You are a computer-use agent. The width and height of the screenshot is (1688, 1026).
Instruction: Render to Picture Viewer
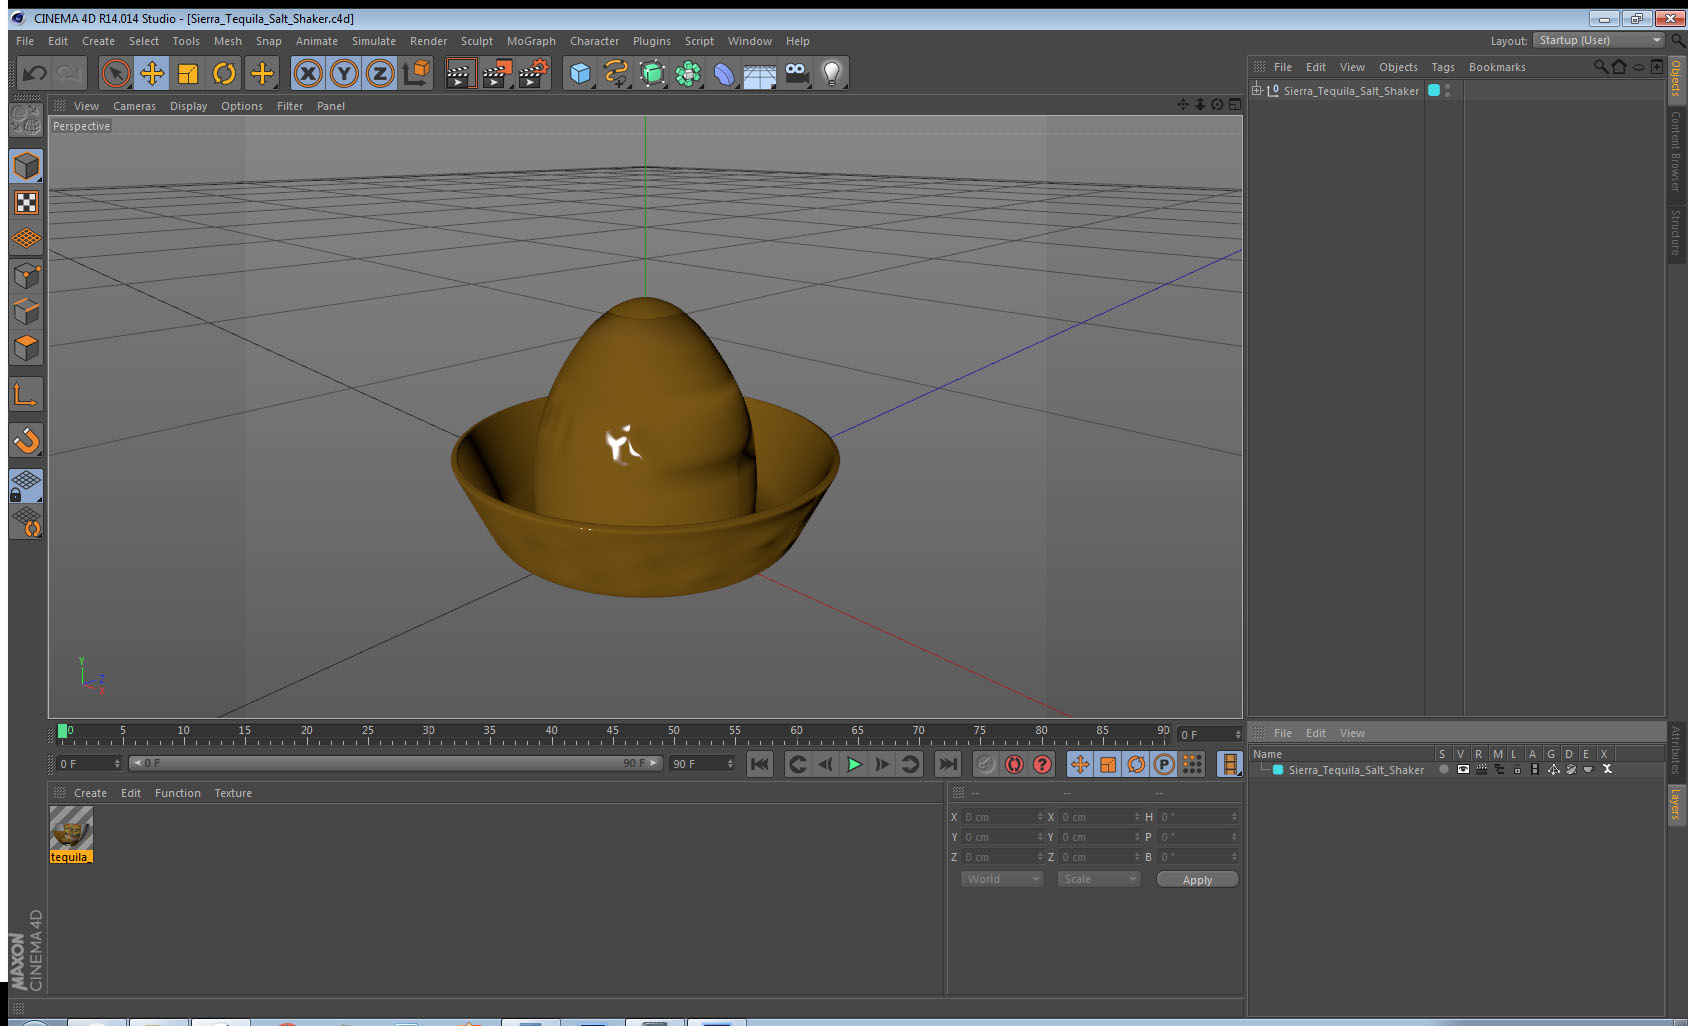tap(496, 73)
